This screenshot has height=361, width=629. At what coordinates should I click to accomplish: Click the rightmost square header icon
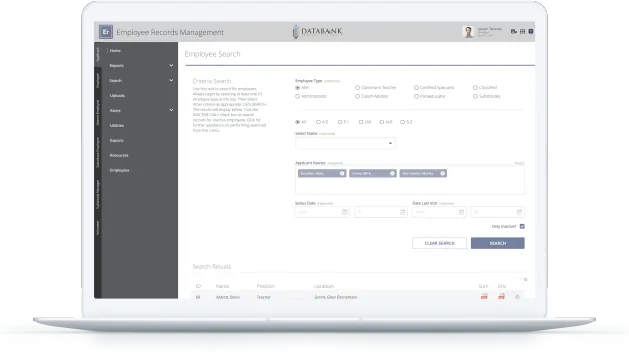pos(531,31)
